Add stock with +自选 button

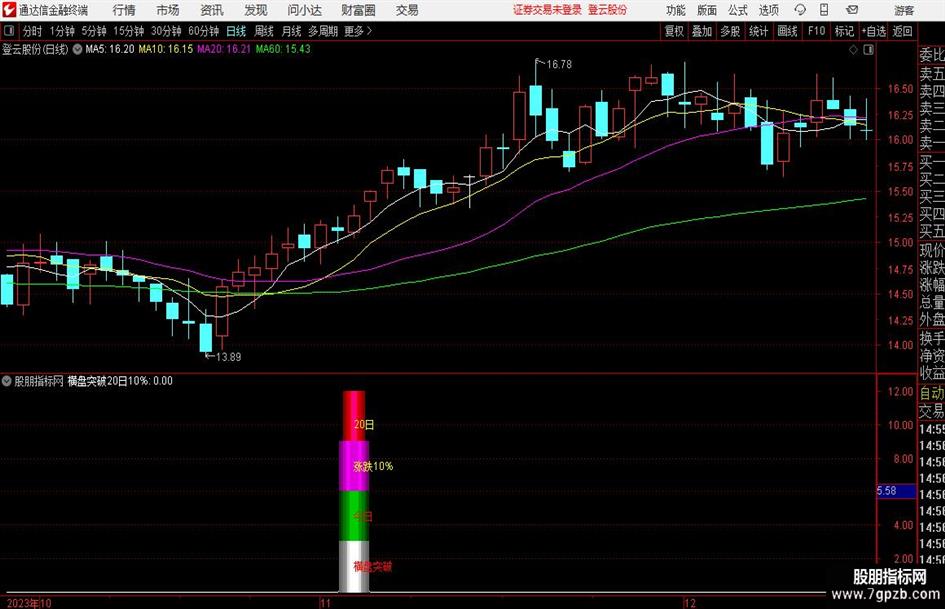[874, 31]
